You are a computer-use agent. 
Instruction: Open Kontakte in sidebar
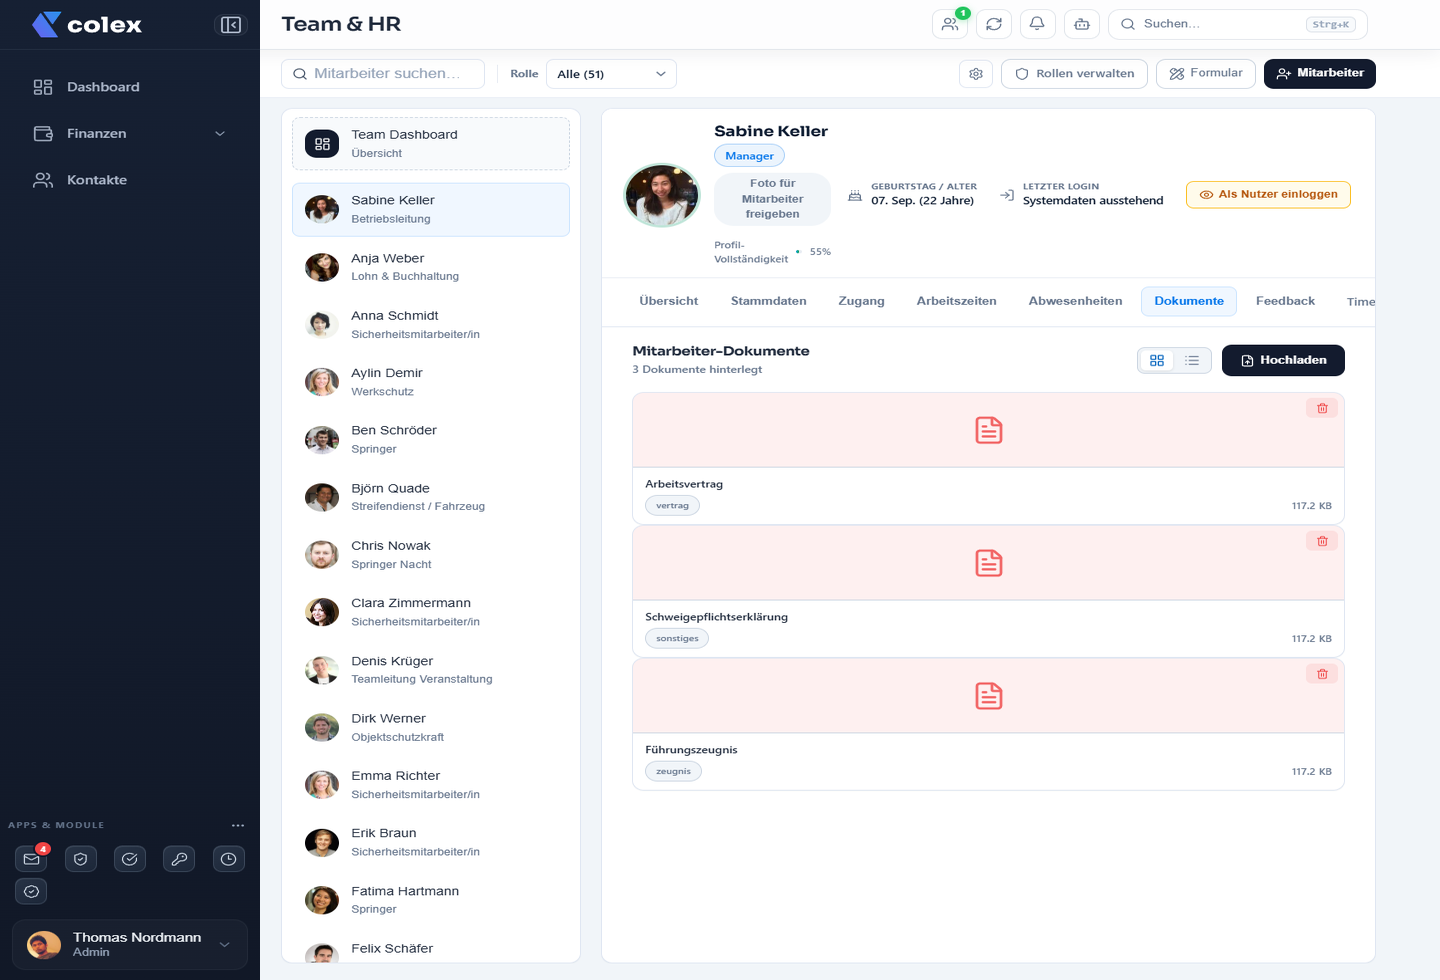[130, 180]
